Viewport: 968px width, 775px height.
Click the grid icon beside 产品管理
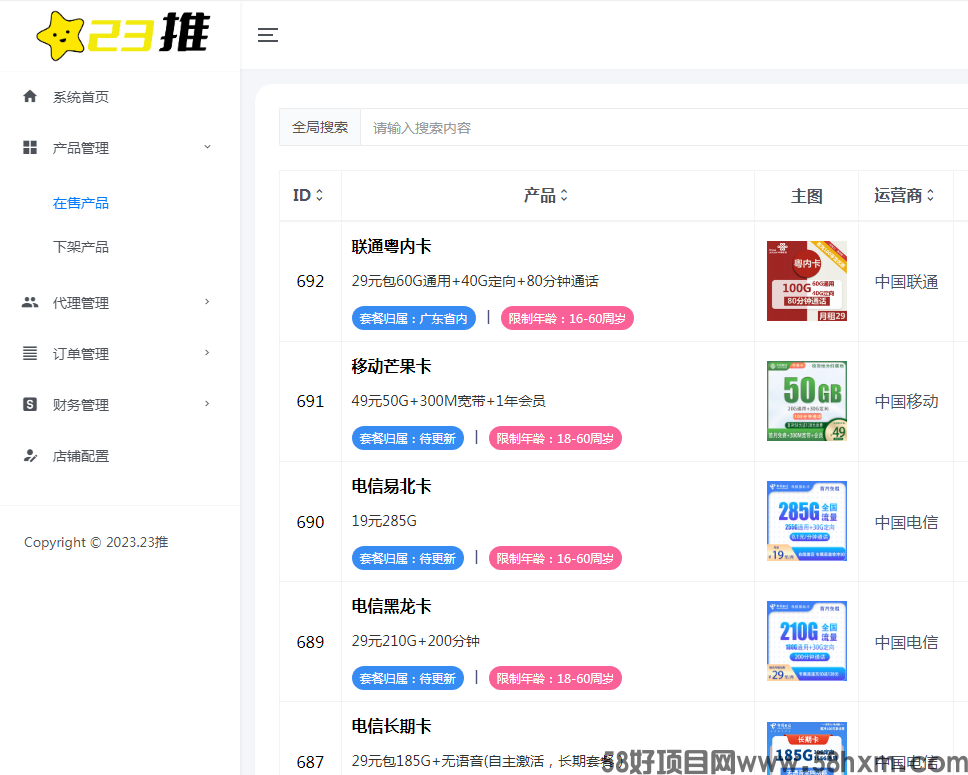click(30, 148)
